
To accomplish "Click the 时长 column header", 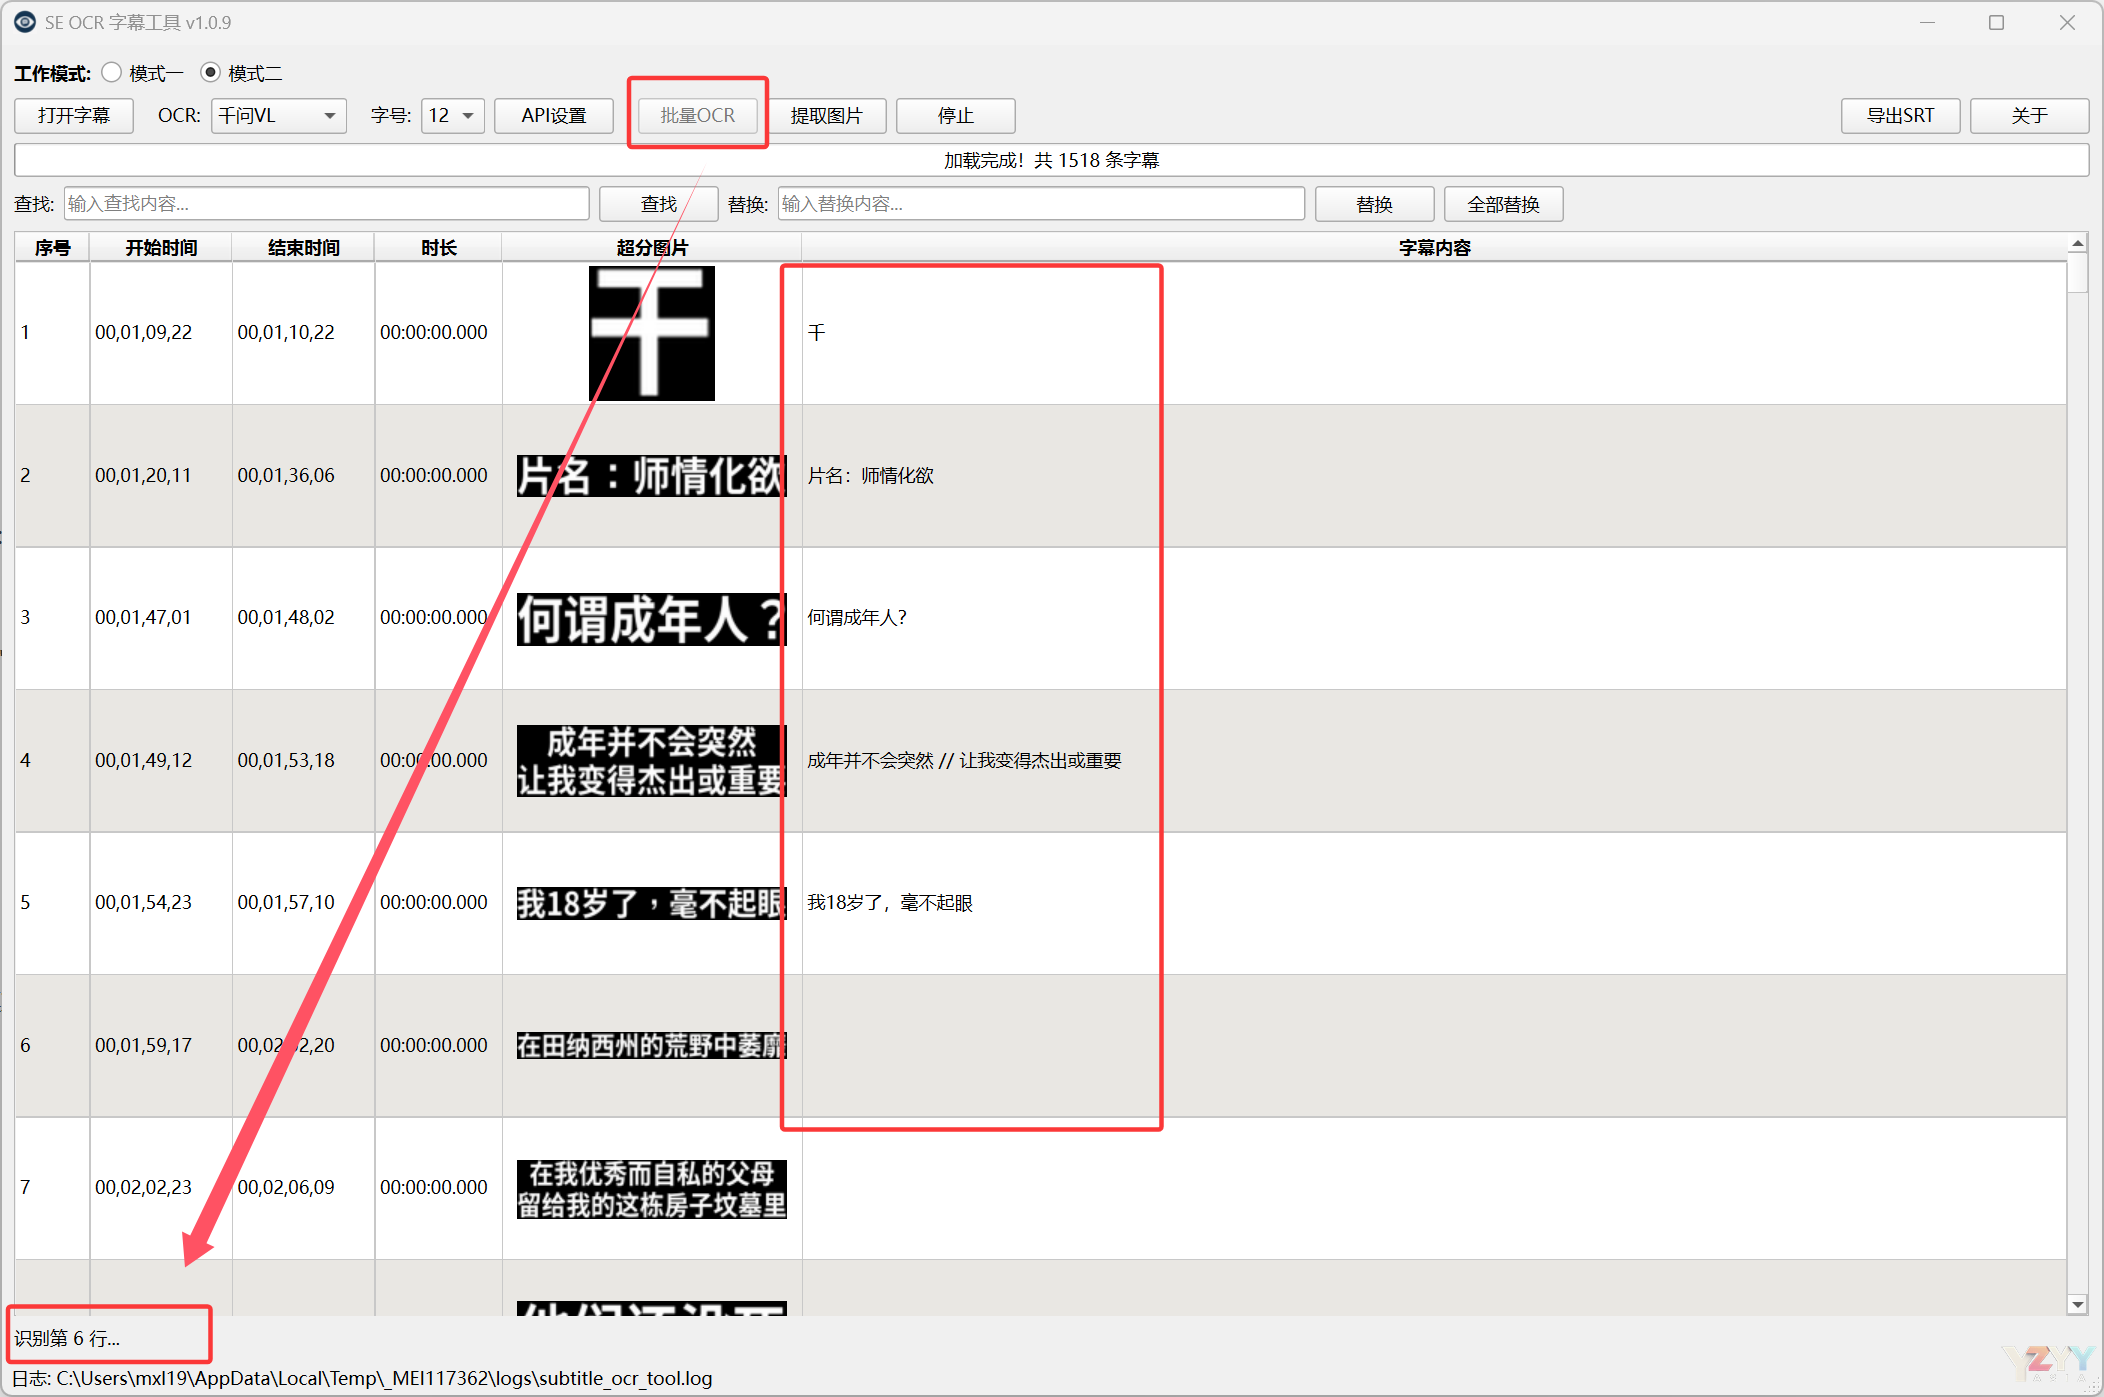I will tap(439, 248).
